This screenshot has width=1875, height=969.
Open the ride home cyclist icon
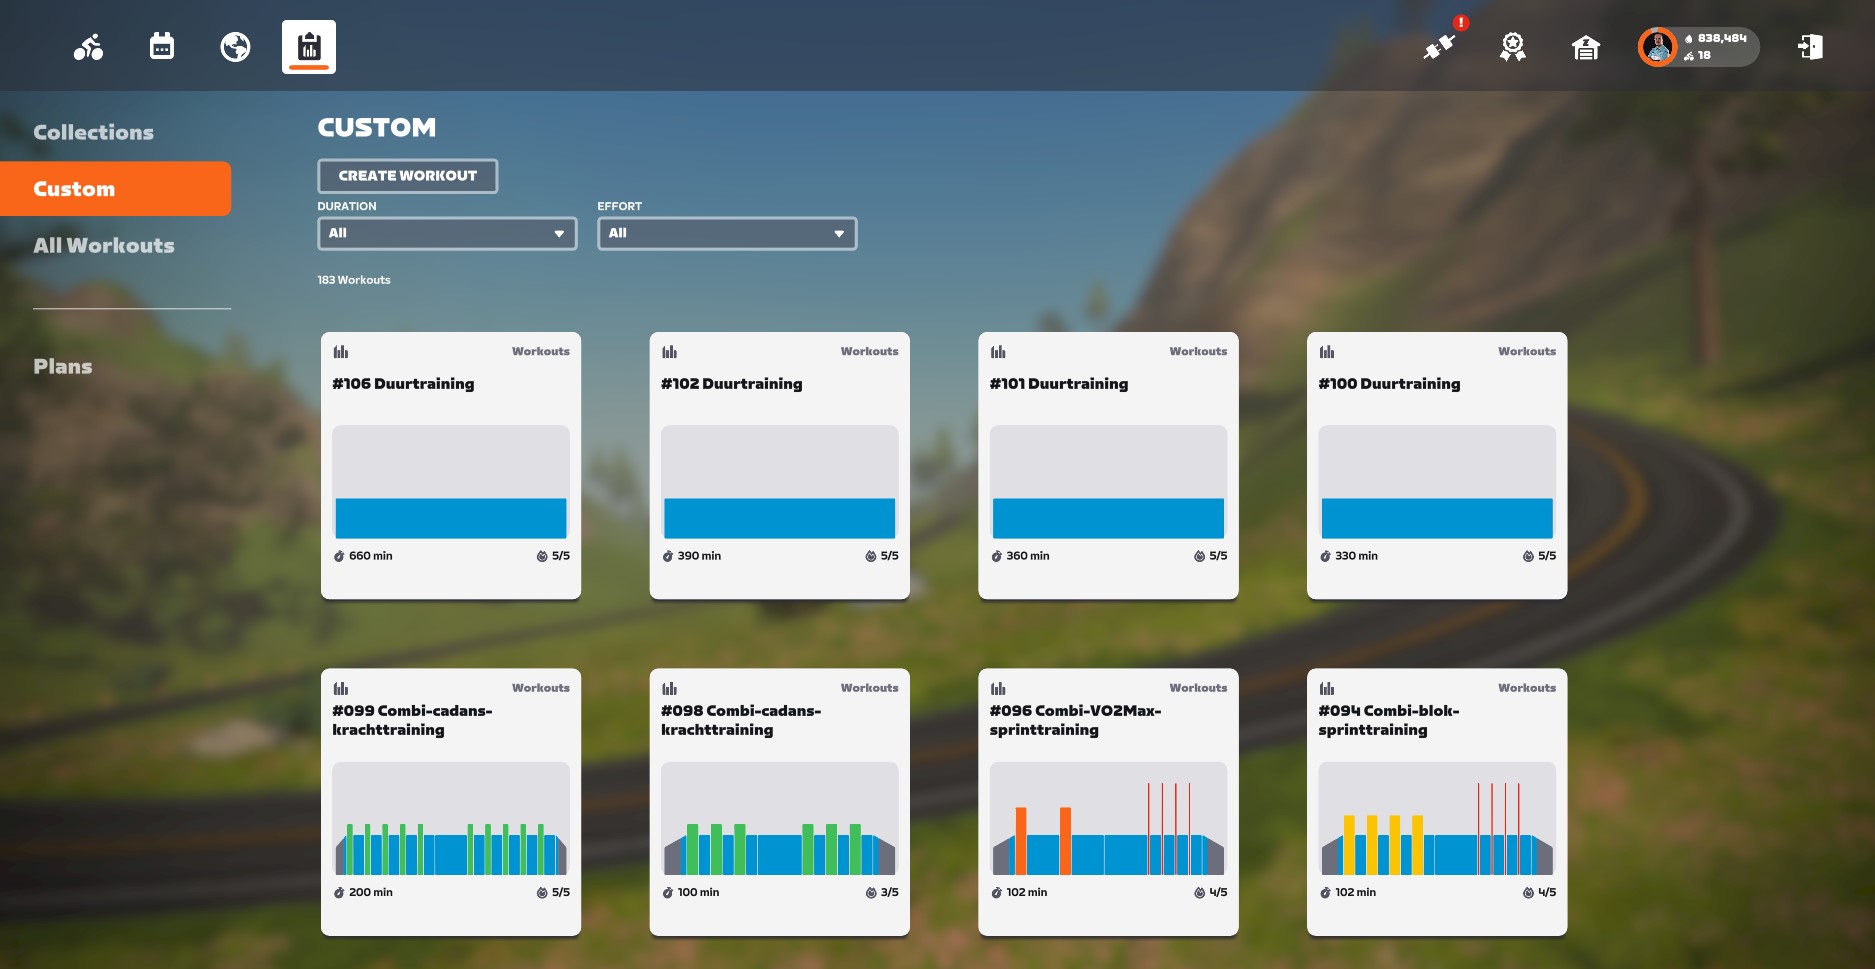(88, 47)
